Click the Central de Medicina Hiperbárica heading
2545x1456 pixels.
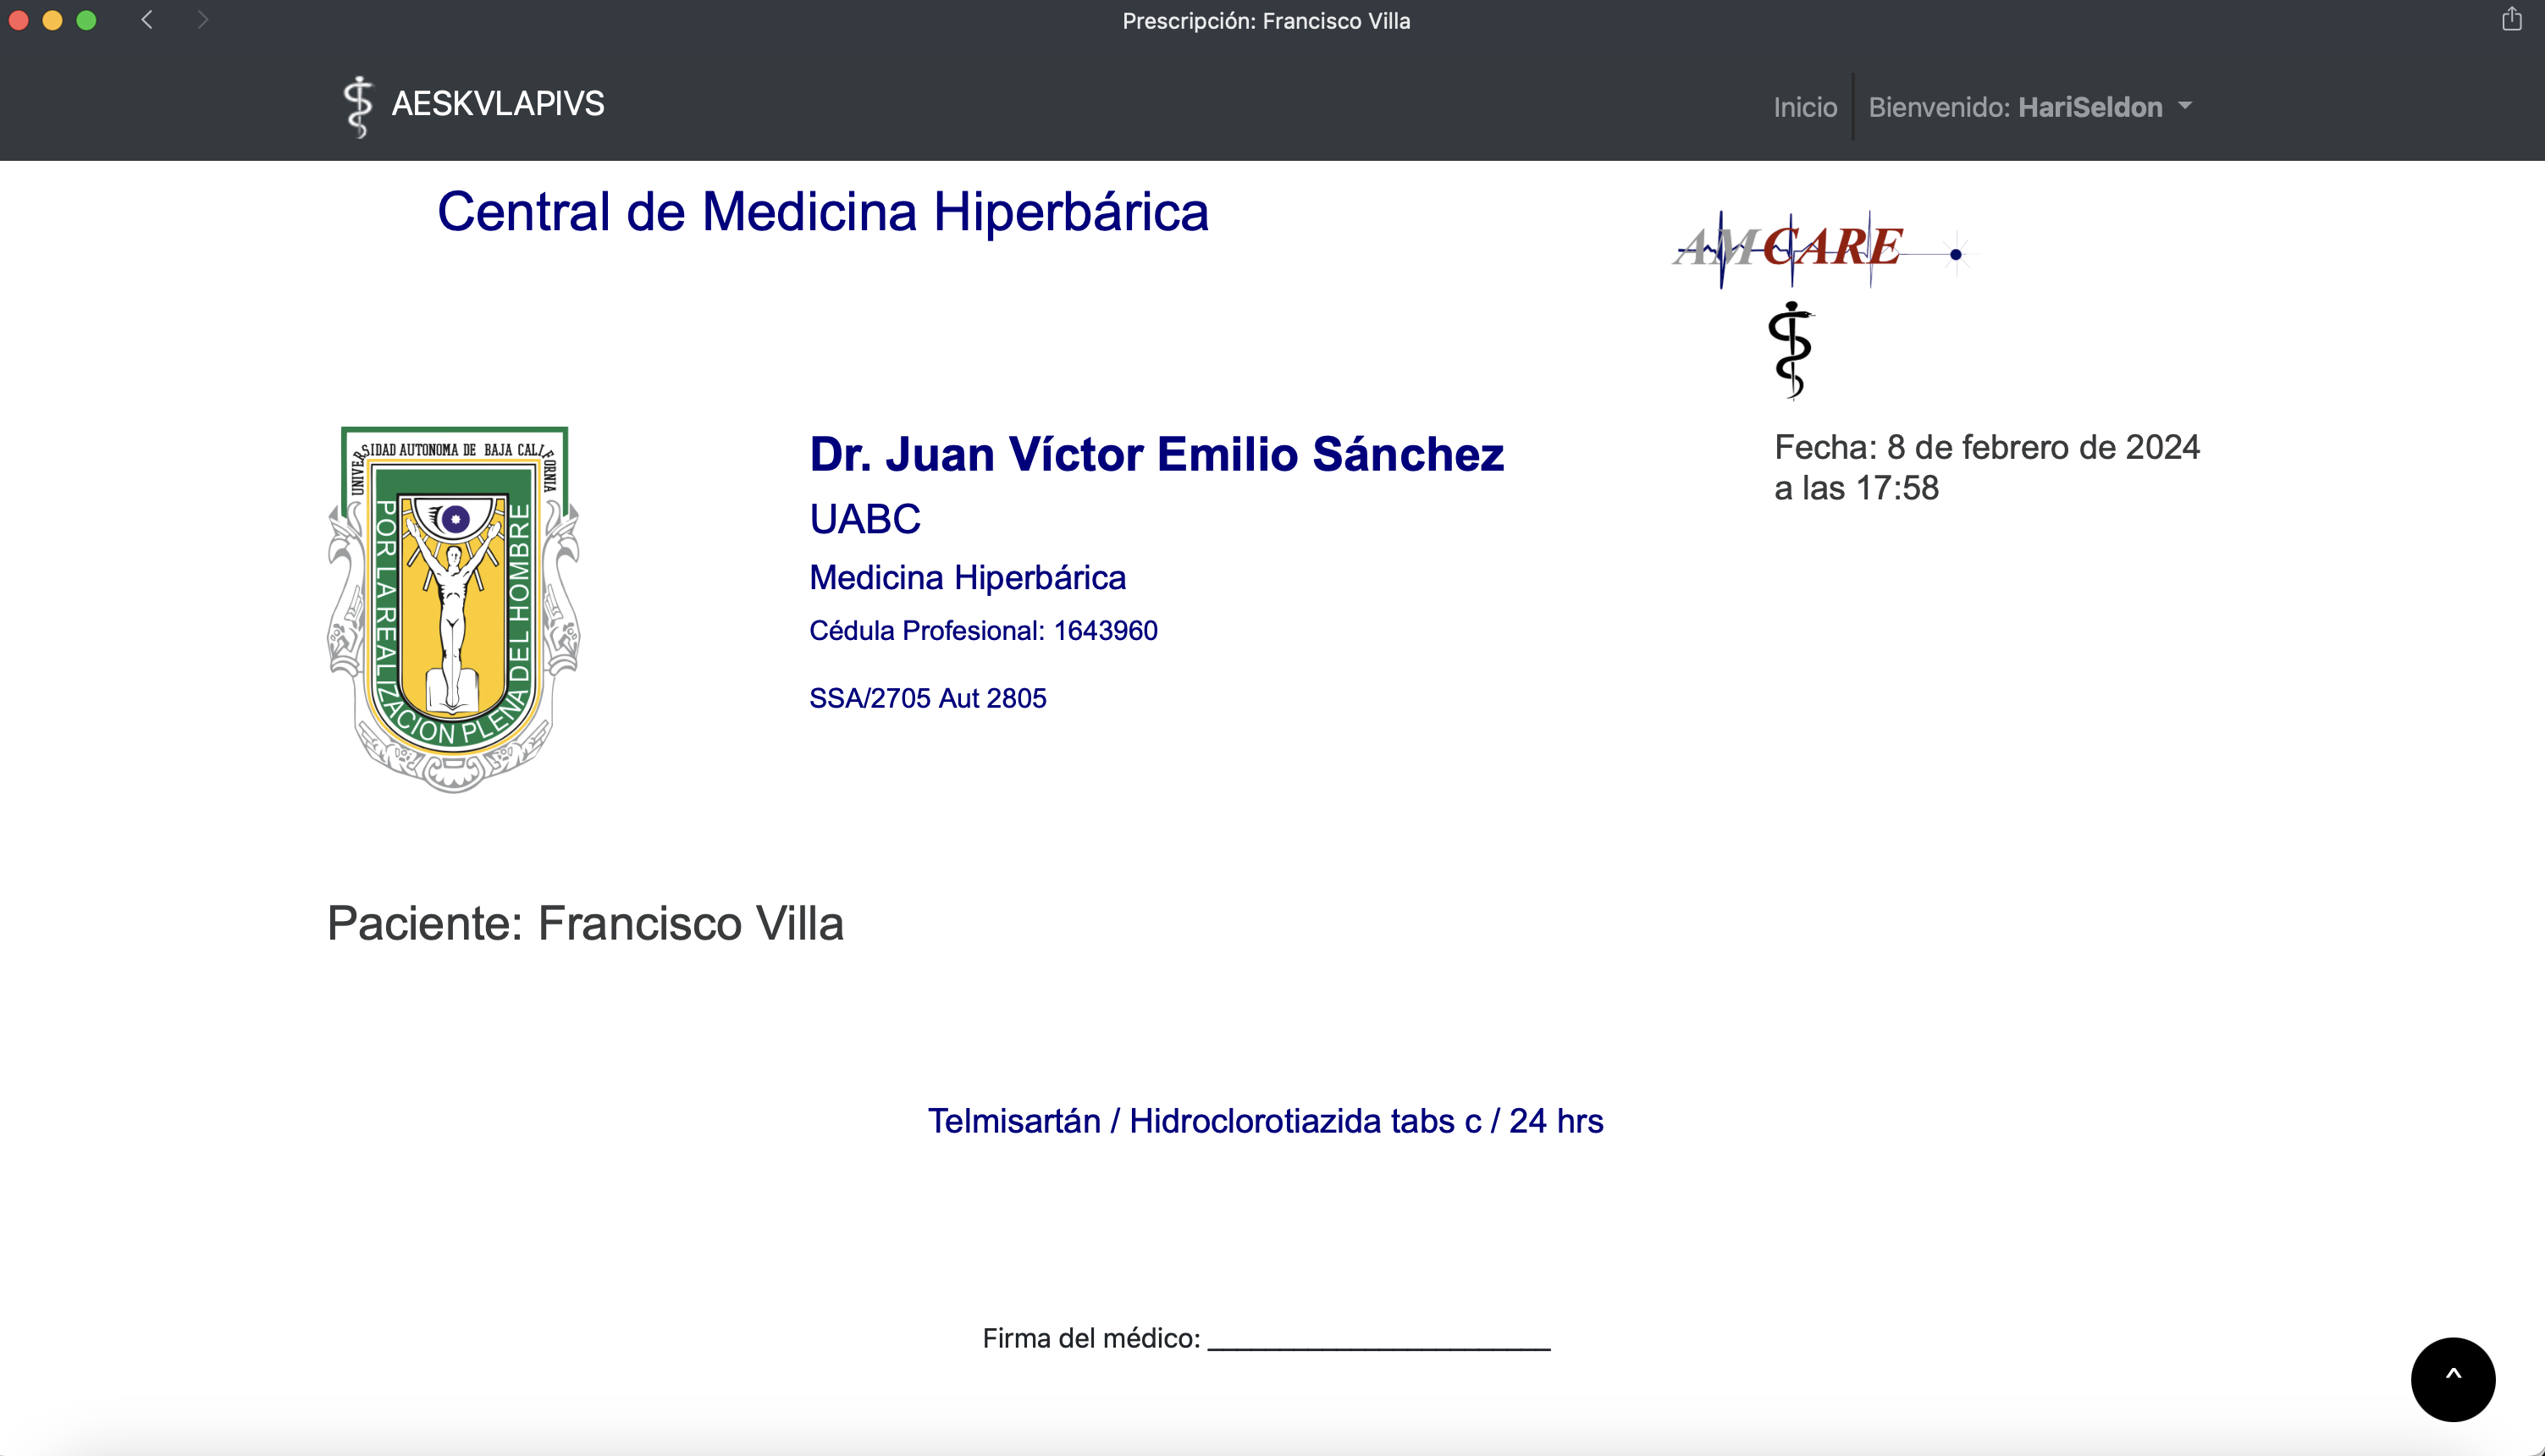coord(822,212)
